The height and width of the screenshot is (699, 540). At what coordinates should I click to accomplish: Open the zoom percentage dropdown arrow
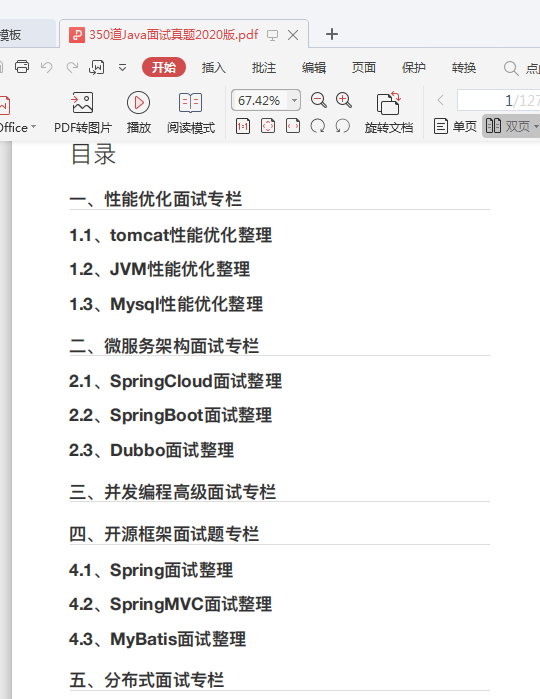coord(294,100)
